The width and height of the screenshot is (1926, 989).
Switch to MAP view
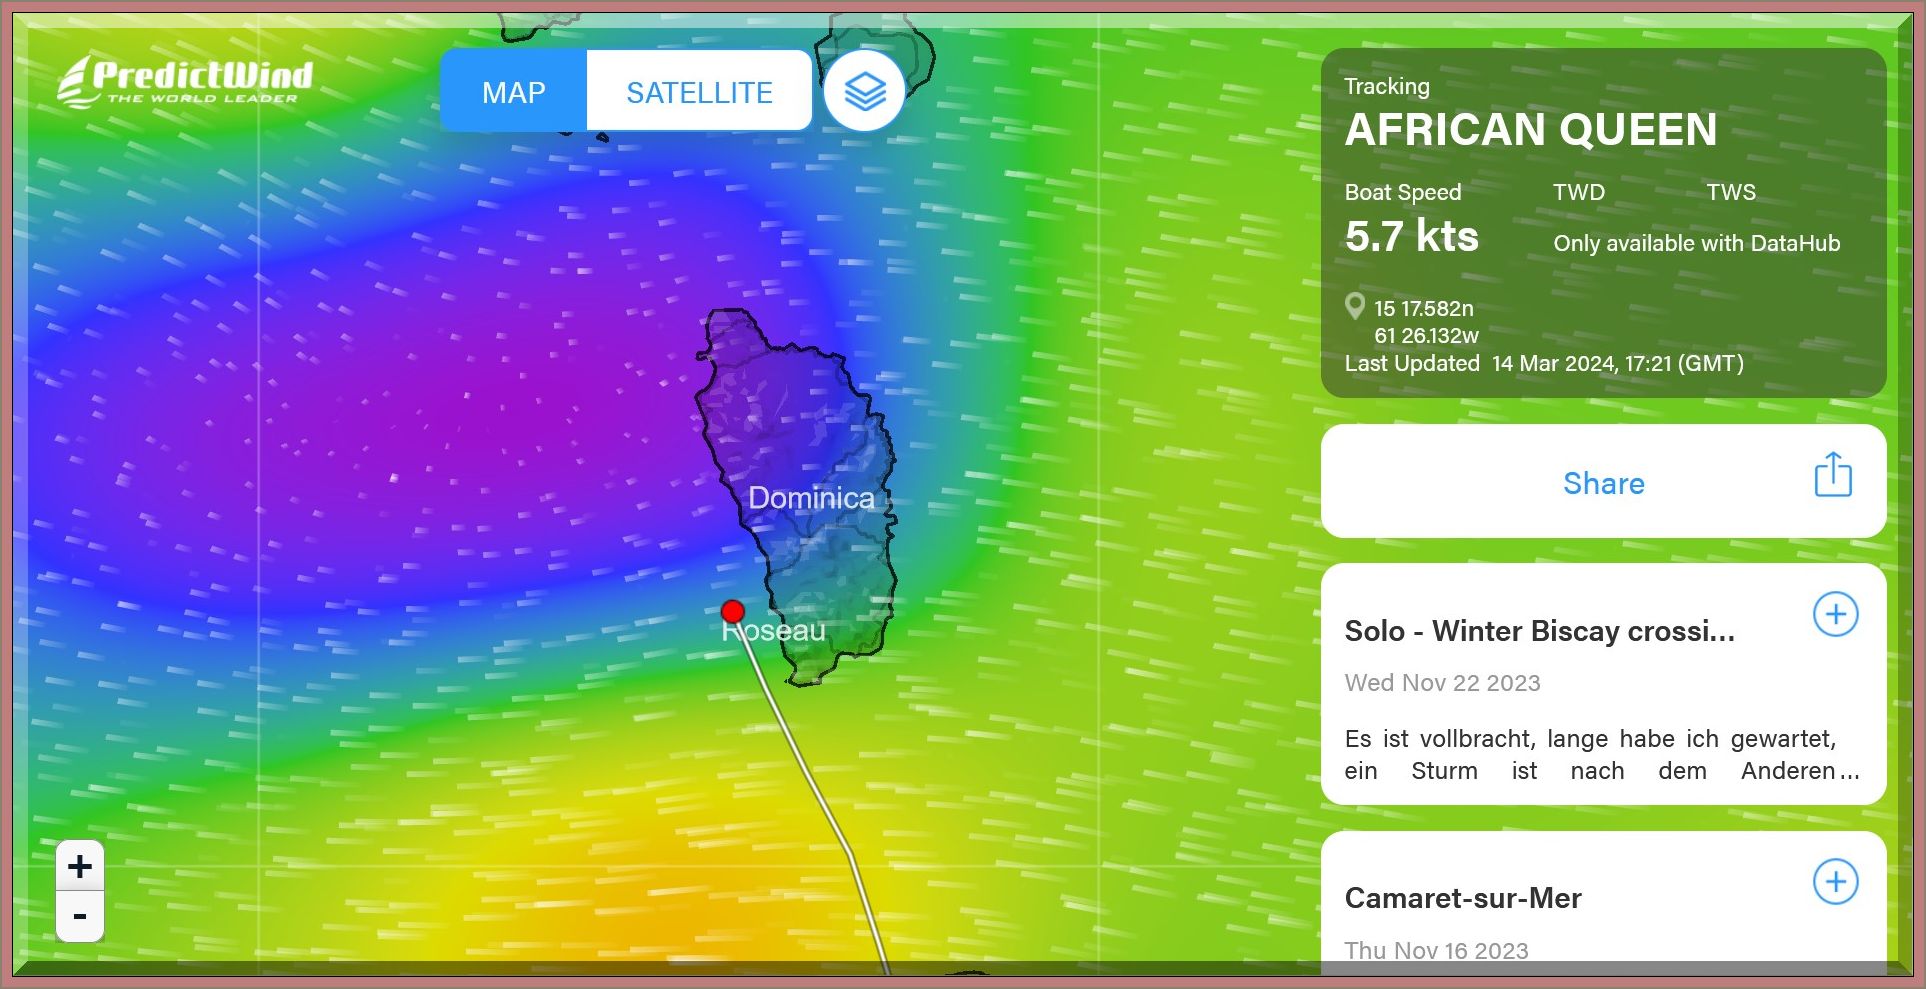tap(513, 92)
